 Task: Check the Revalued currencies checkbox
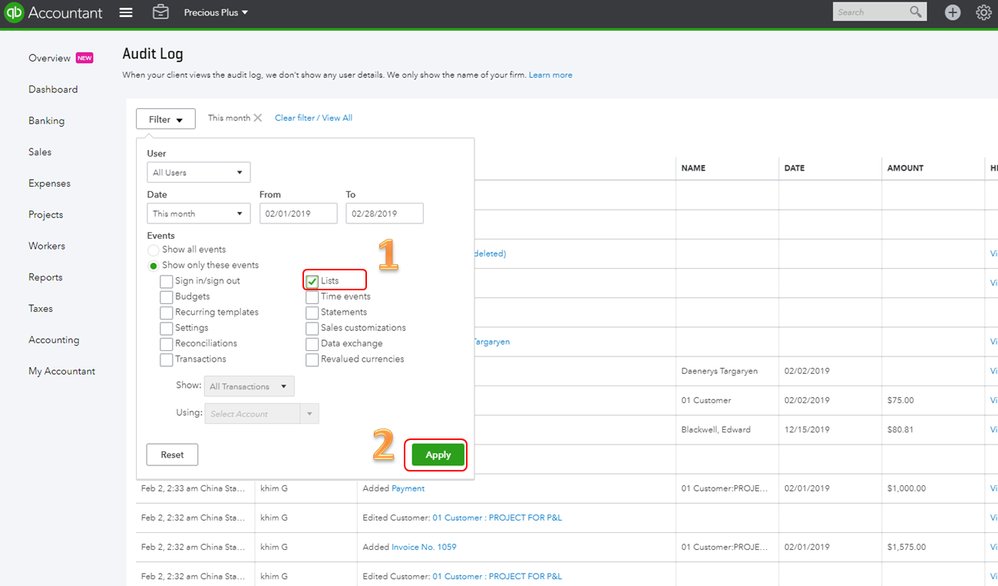click(312, 359)
